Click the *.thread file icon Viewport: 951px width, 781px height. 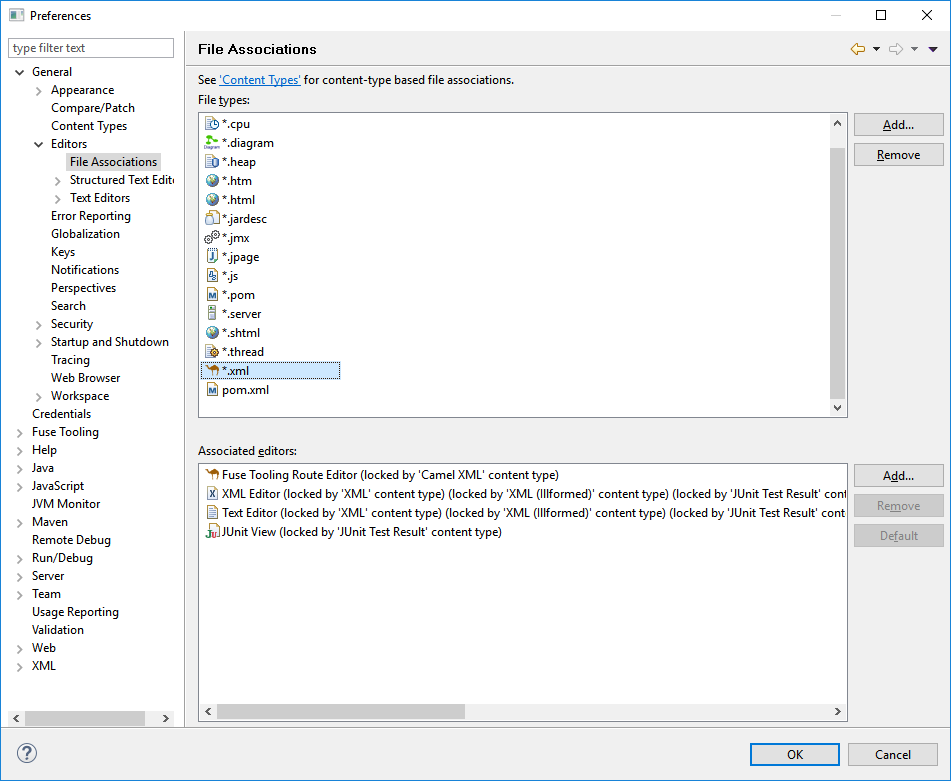[x=212, y=352]
